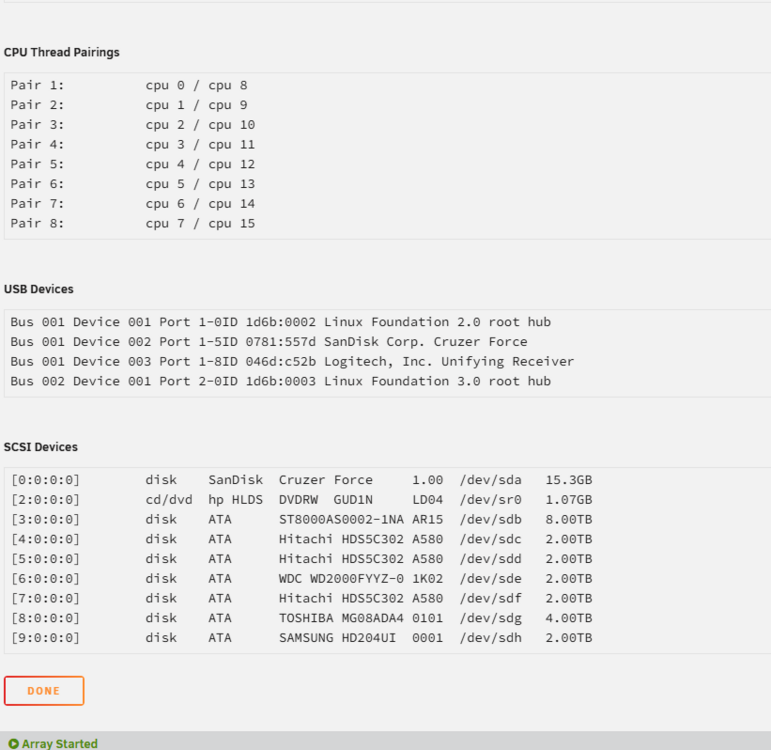Screen dimensions: 771x750
Task: Click SCSI address '[0:0:0:0]'
Action: [45, 480]
